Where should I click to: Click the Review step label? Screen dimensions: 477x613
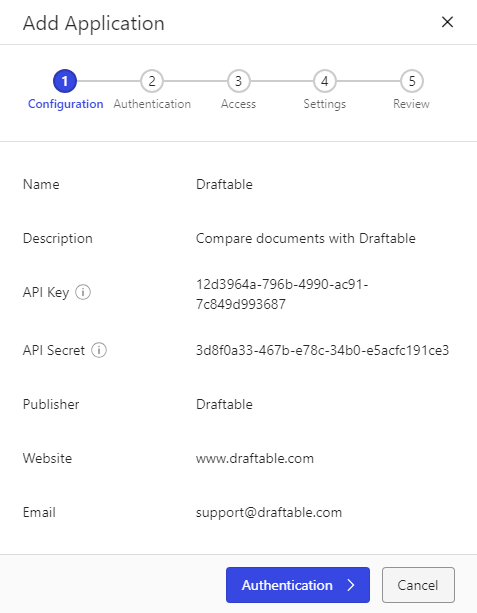pos(411,104)
